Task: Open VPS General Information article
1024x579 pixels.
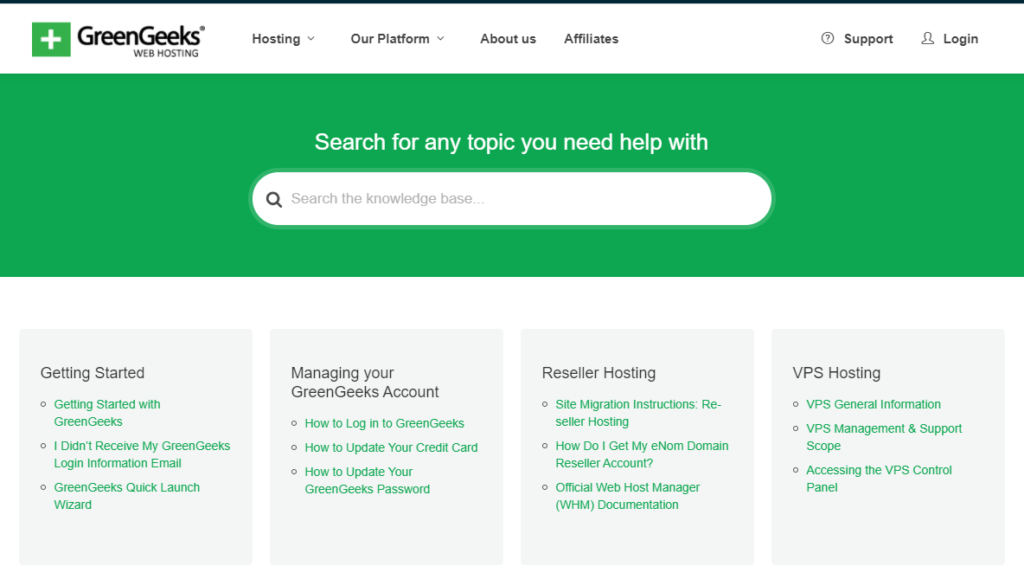Action: click(x=873, y=405)
